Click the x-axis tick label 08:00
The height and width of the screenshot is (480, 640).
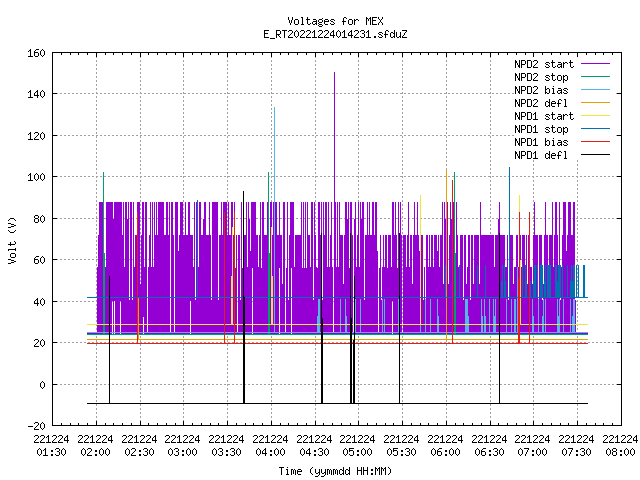(620, 452)
